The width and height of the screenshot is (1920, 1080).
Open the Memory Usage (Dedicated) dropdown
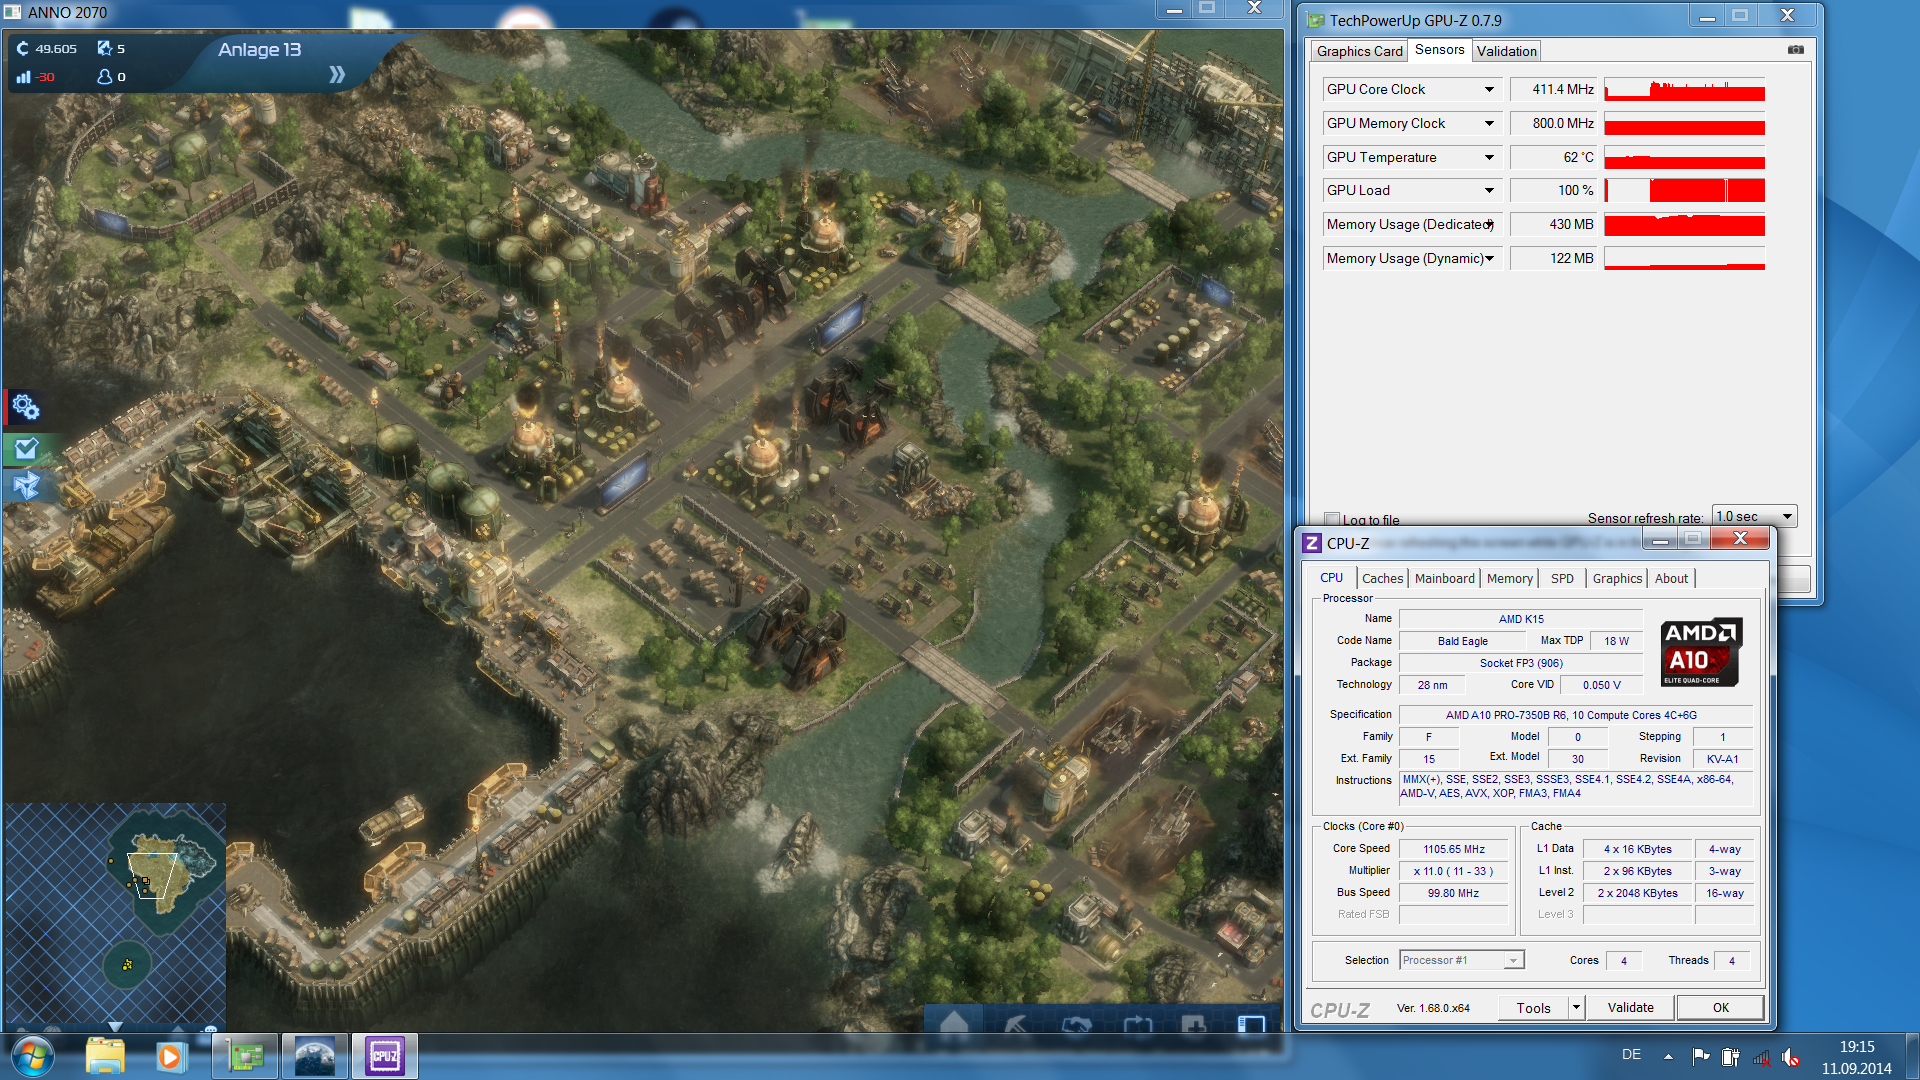click(x=1489, y=225)
